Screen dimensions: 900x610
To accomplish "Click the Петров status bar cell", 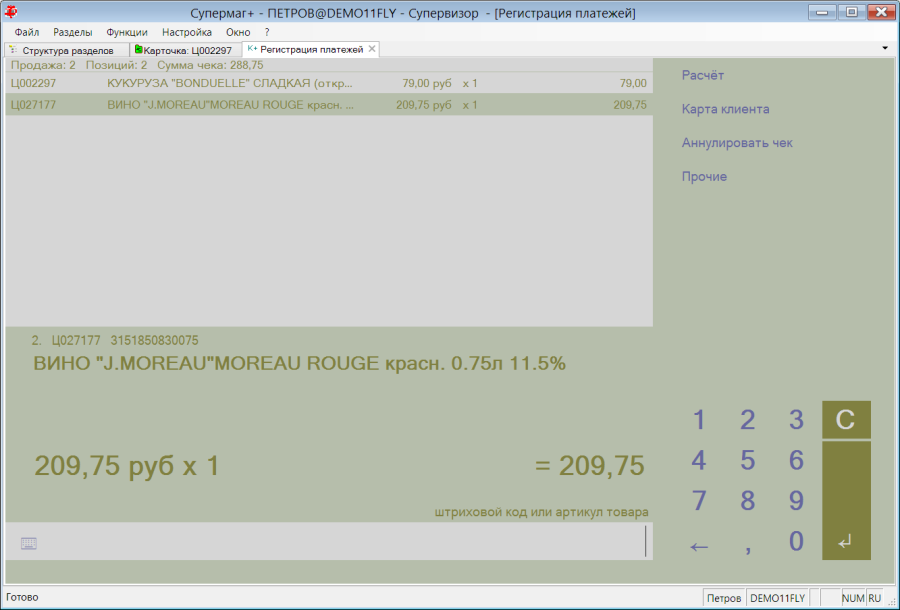I will 724,598.
